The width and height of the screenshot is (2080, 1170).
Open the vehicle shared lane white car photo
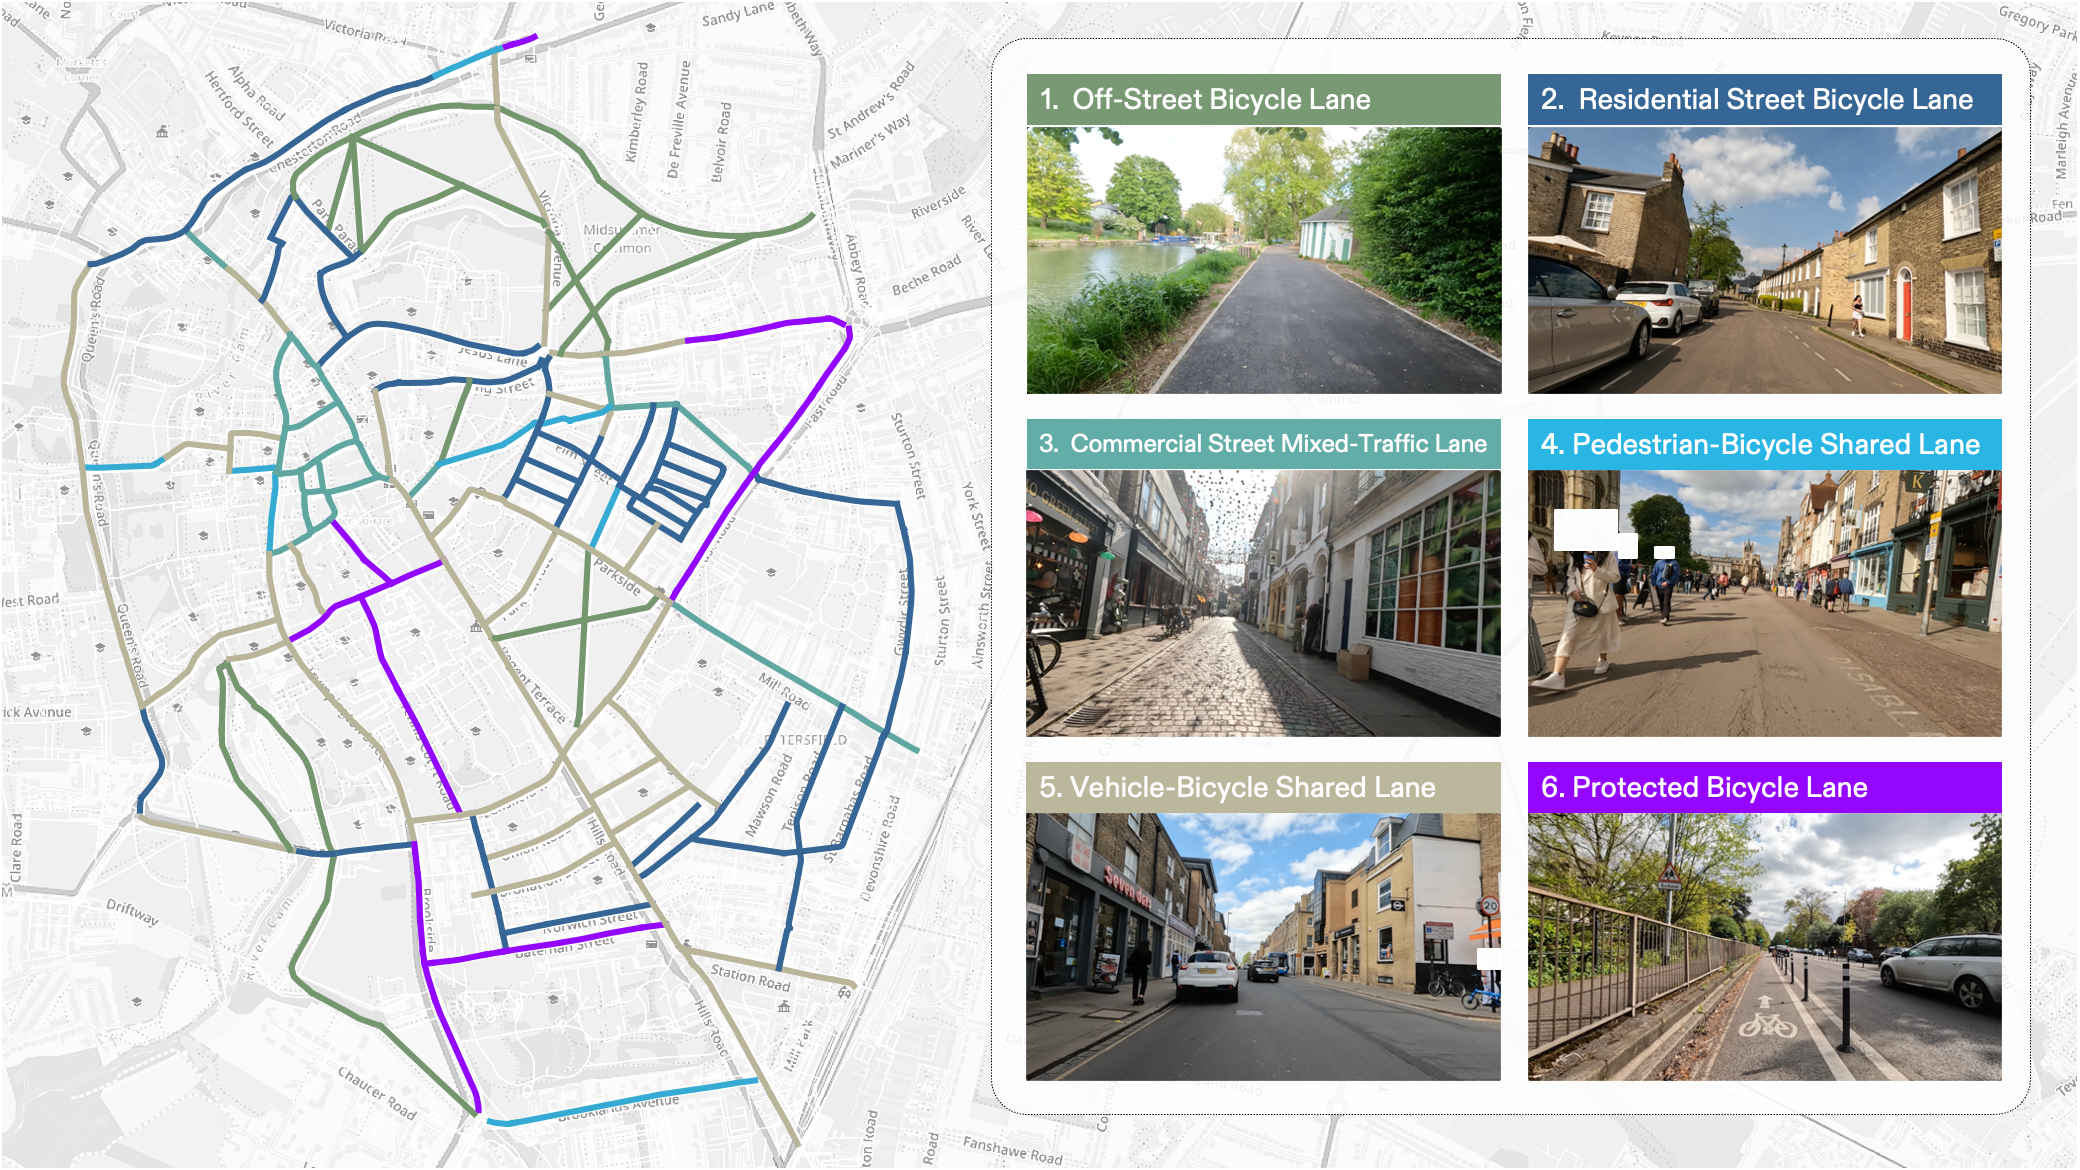(1263, 946)
